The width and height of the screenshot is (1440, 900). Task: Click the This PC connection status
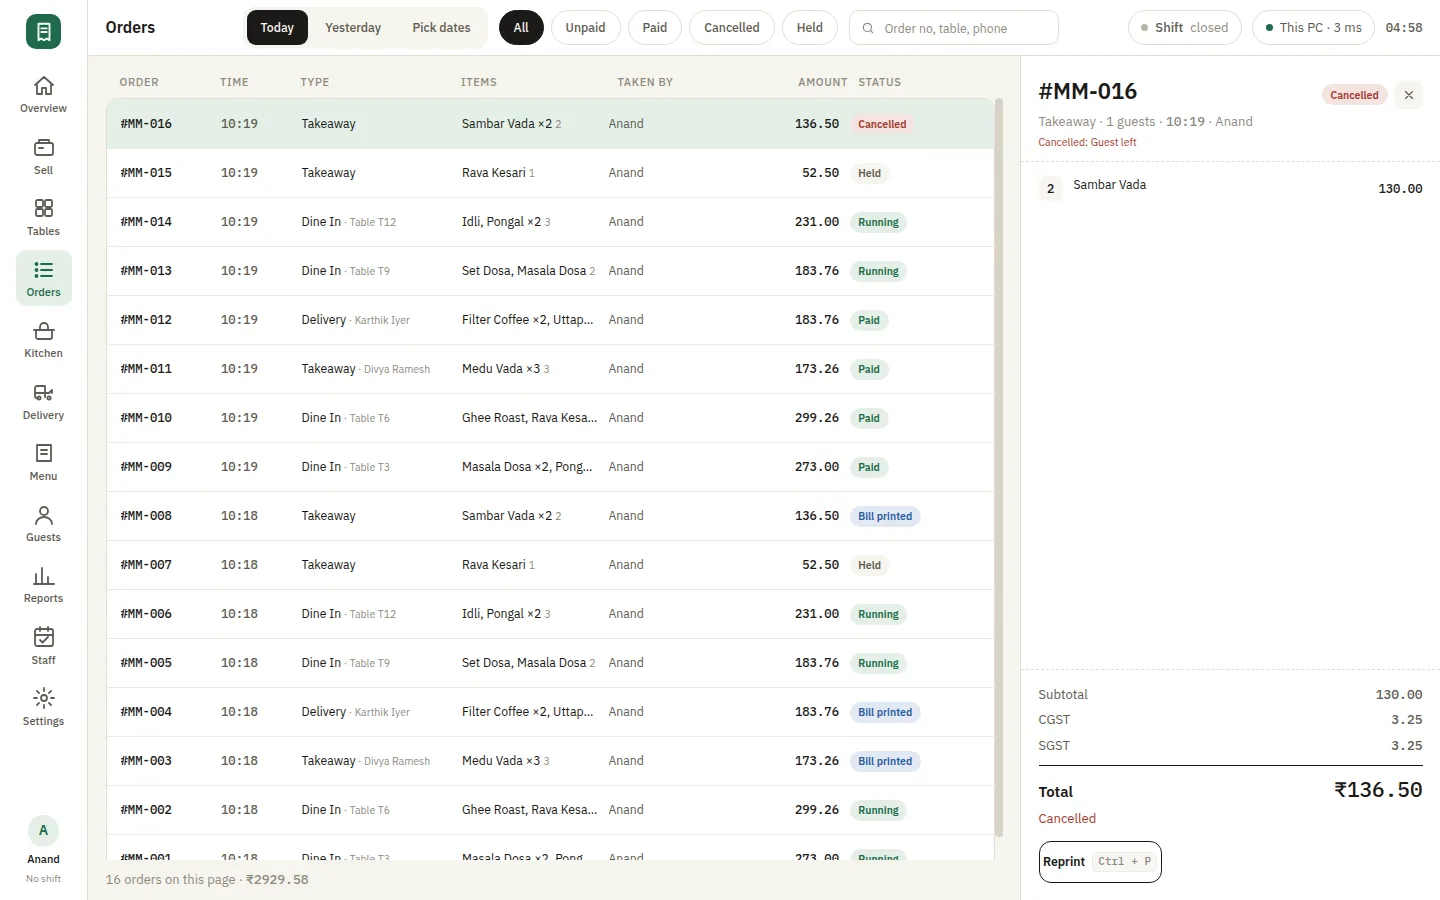tap(1313, 28)
